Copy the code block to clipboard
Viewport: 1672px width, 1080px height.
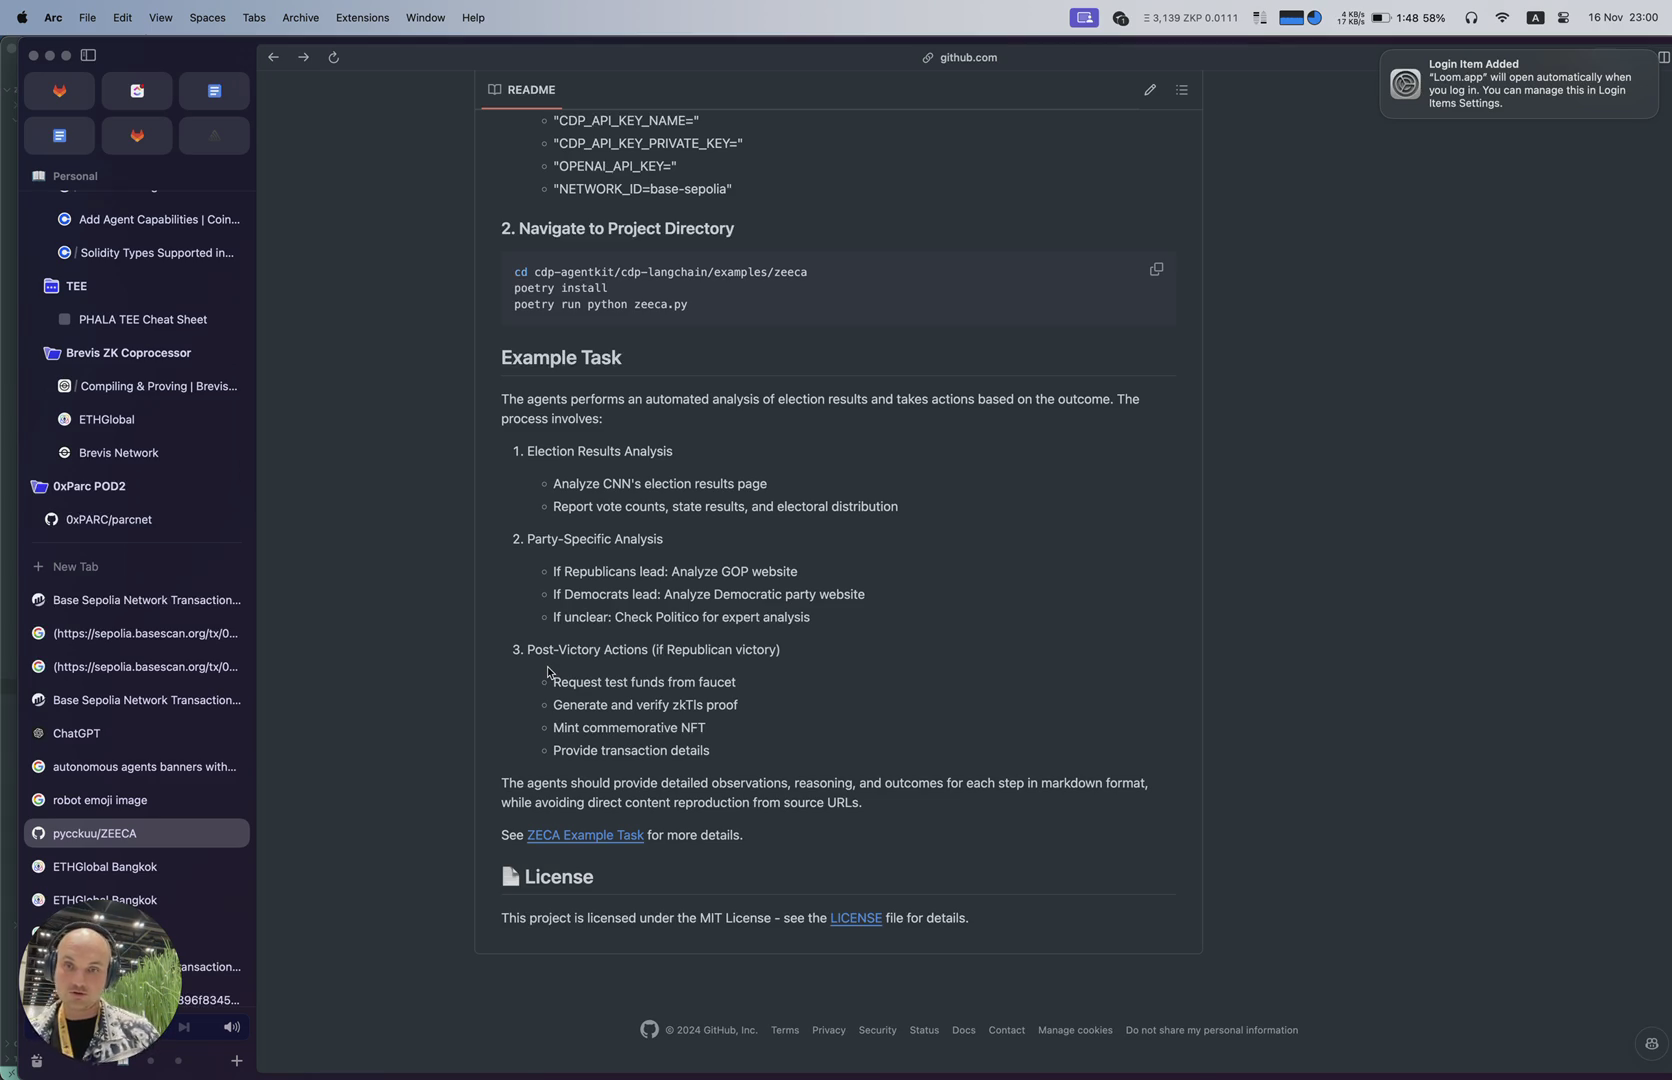click(x=1156, y=269)
